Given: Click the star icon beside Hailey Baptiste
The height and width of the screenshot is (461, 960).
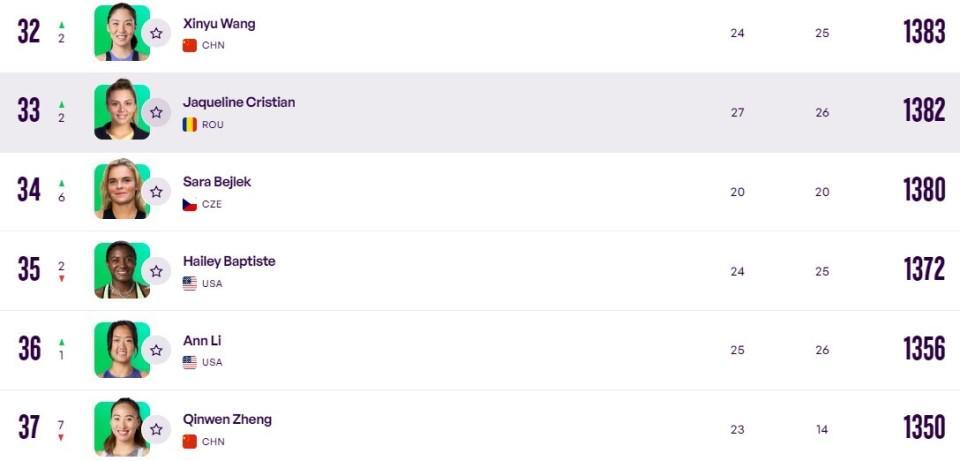Looking at the screenshot, I should (x=156, y=271).
